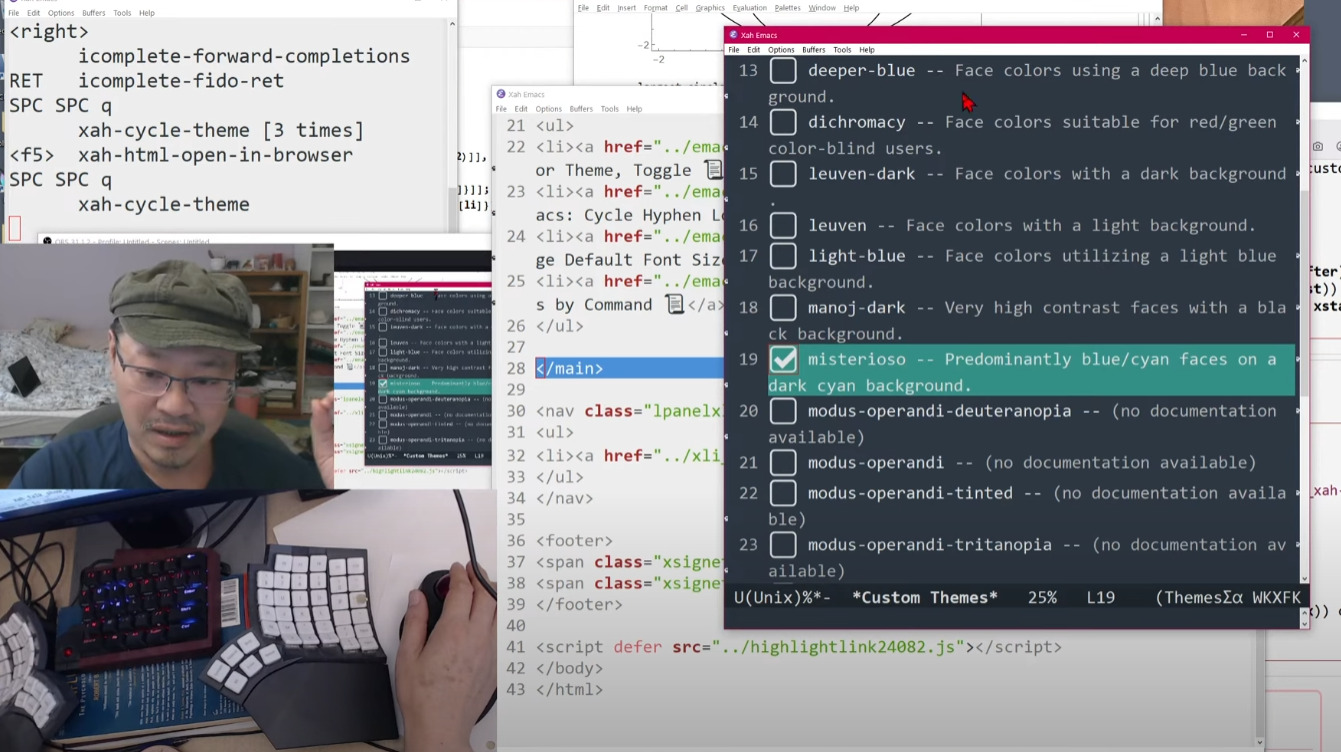The width and height of the screenshot is (1341, 752).
Task: Click the 'U(Unix)%*-' coding indicator in mode line
Action: coord(783,598)
